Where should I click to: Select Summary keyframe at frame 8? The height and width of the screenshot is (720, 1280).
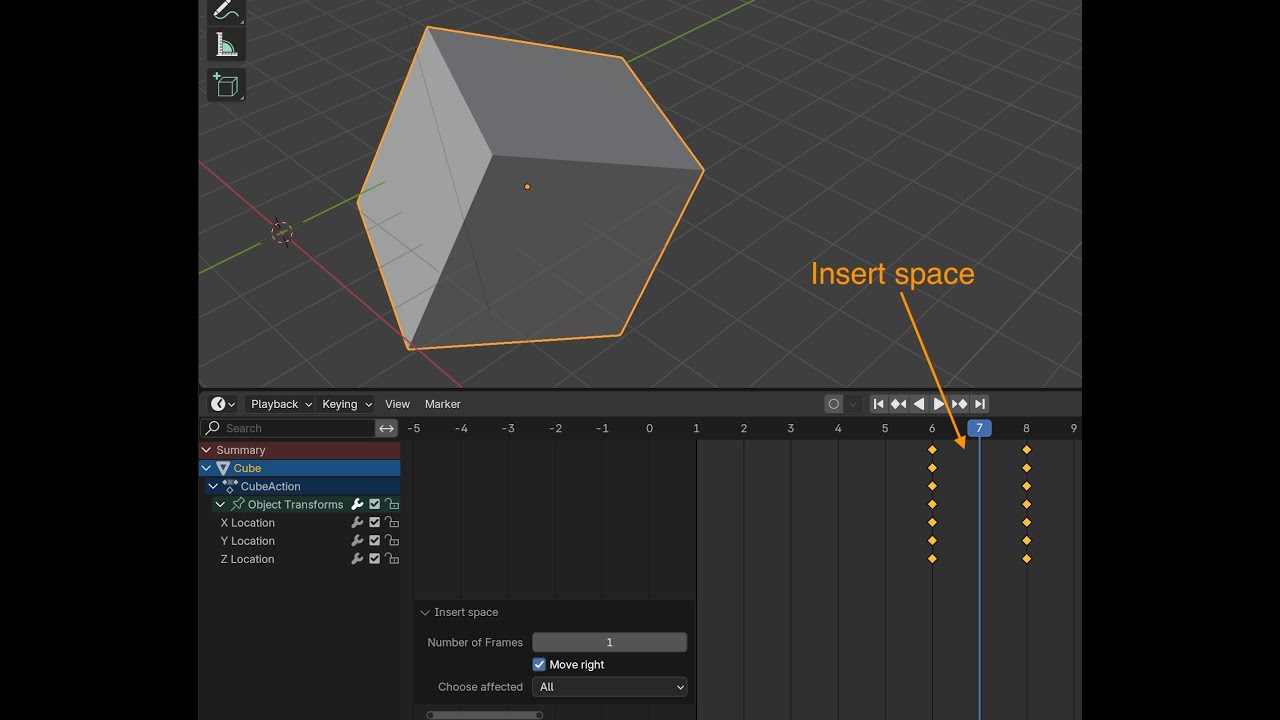(x=1026, y=450)
